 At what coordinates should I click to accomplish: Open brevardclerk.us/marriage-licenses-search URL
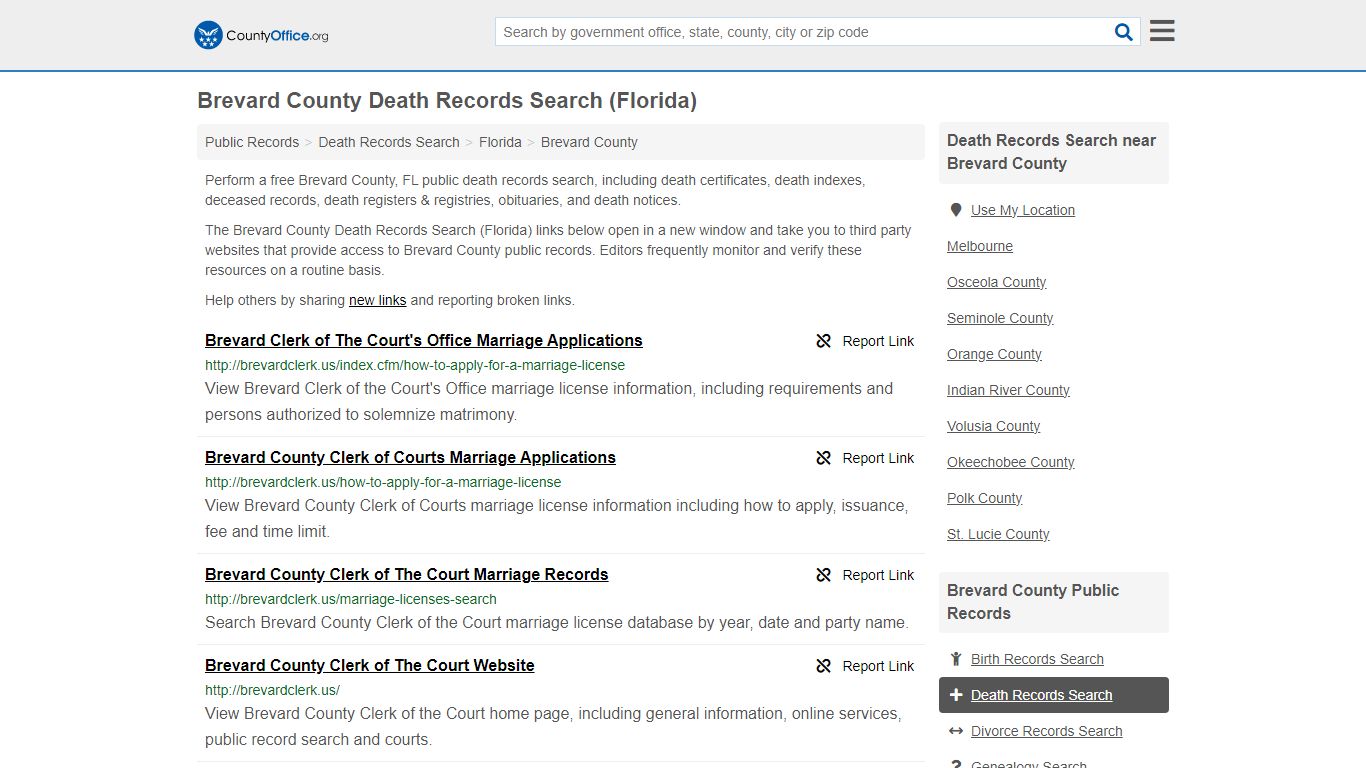(x=351, y=599)
